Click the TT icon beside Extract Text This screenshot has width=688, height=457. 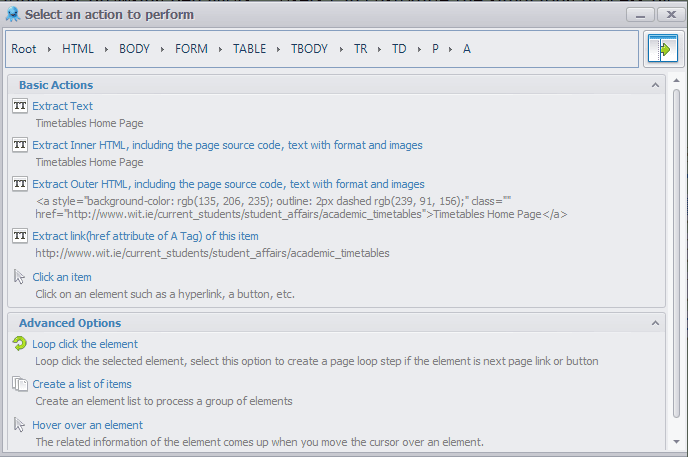click(x=20, y=106)
